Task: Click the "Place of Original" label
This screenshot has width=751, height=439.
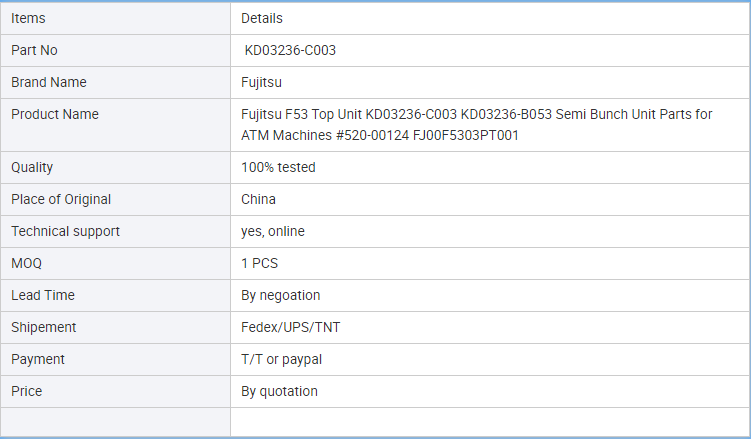Action: pyautogui.click(x=61, y=199)
